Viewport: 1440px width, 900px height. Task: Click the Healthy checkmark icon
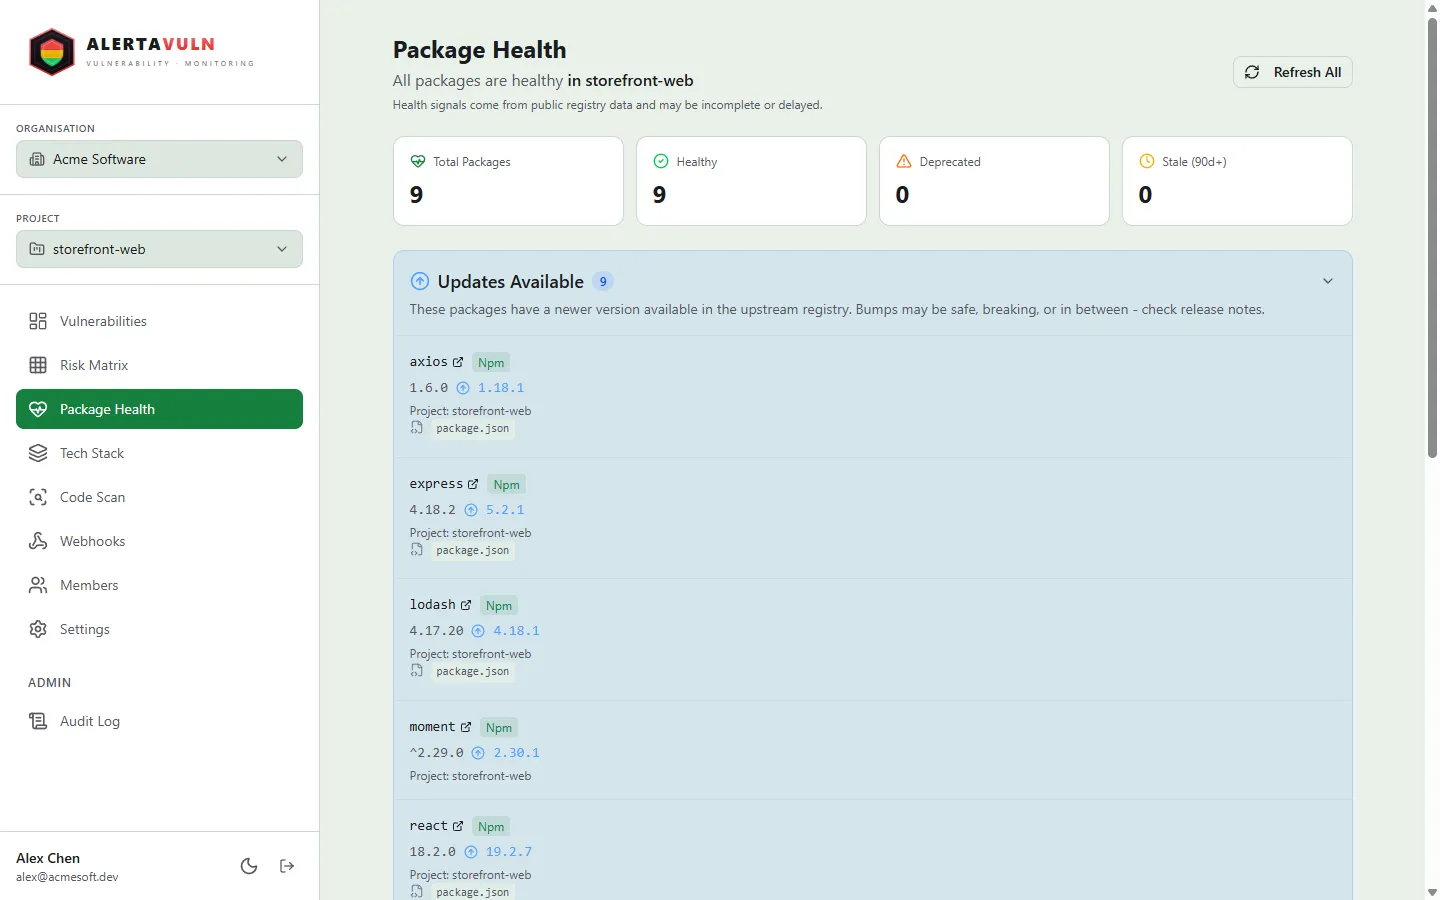661,161
